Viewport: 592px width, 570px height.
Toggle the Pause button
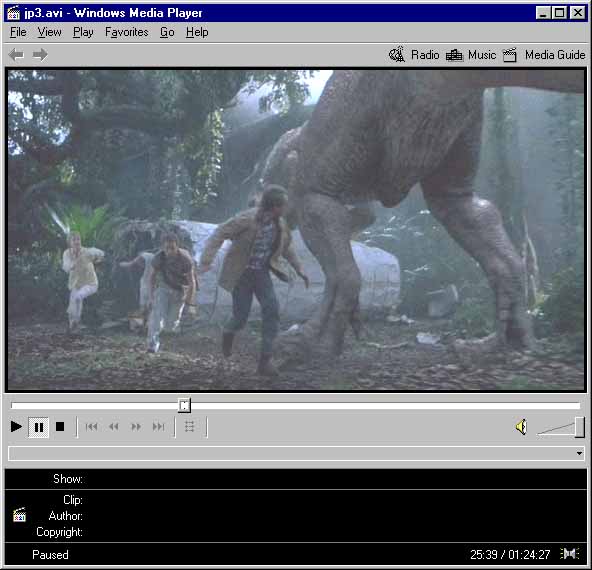pos(39,427)
